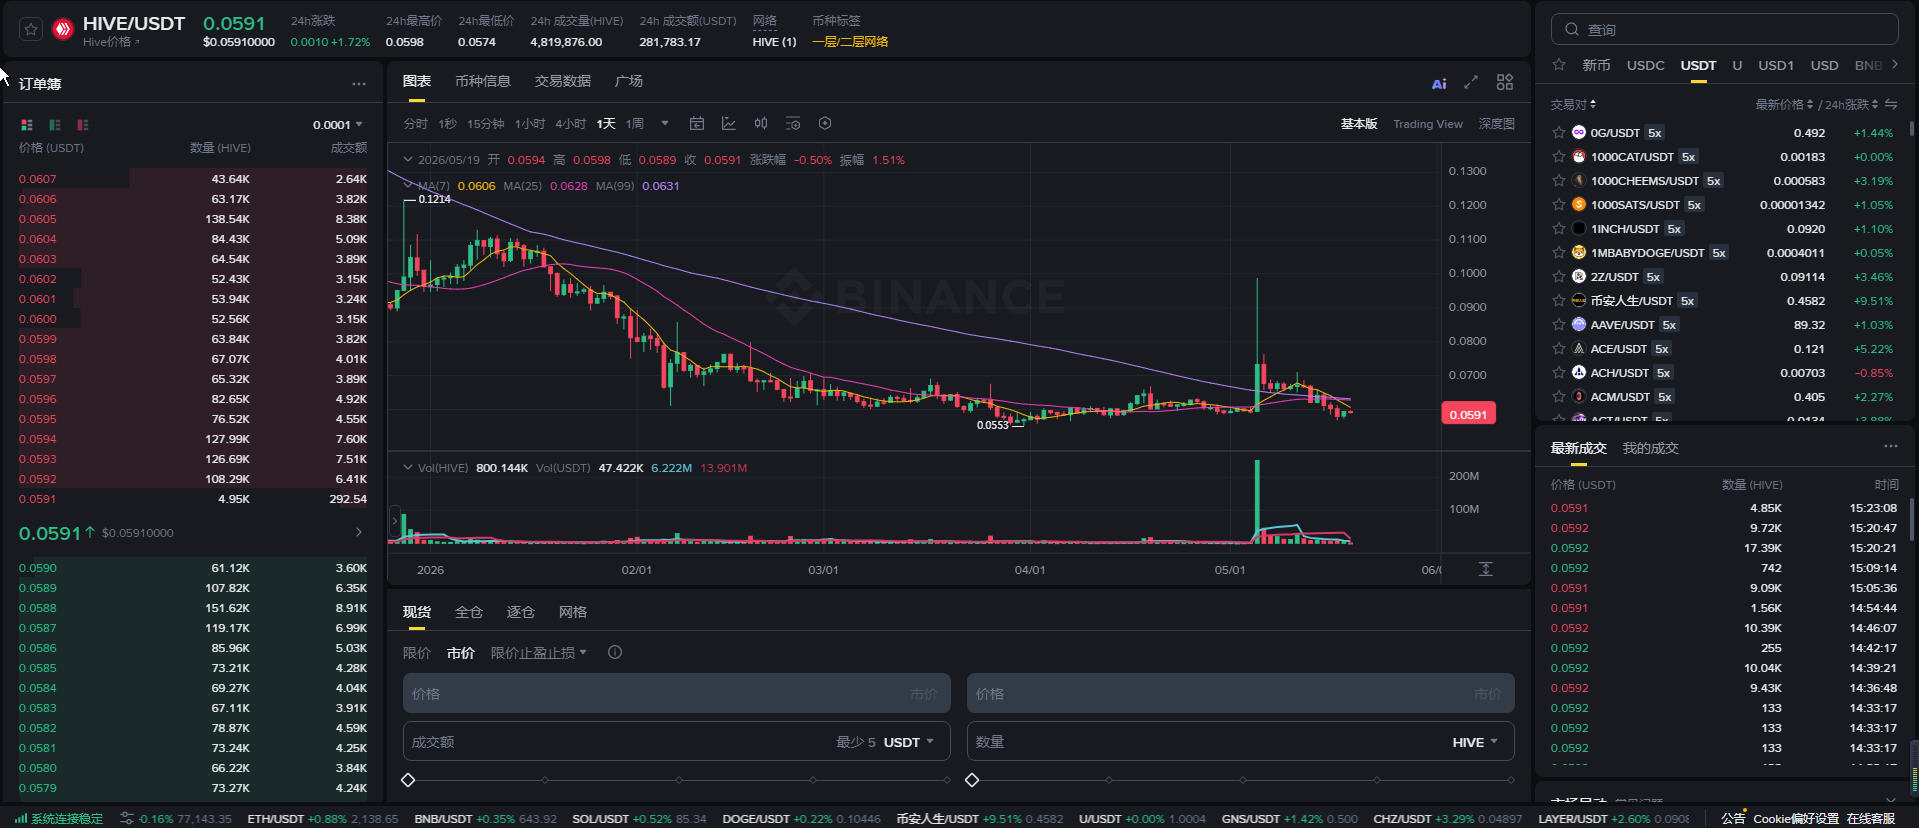Open the favorites star tab in market list
This screenshot has width=1919, height=828.
(1559, 65)
